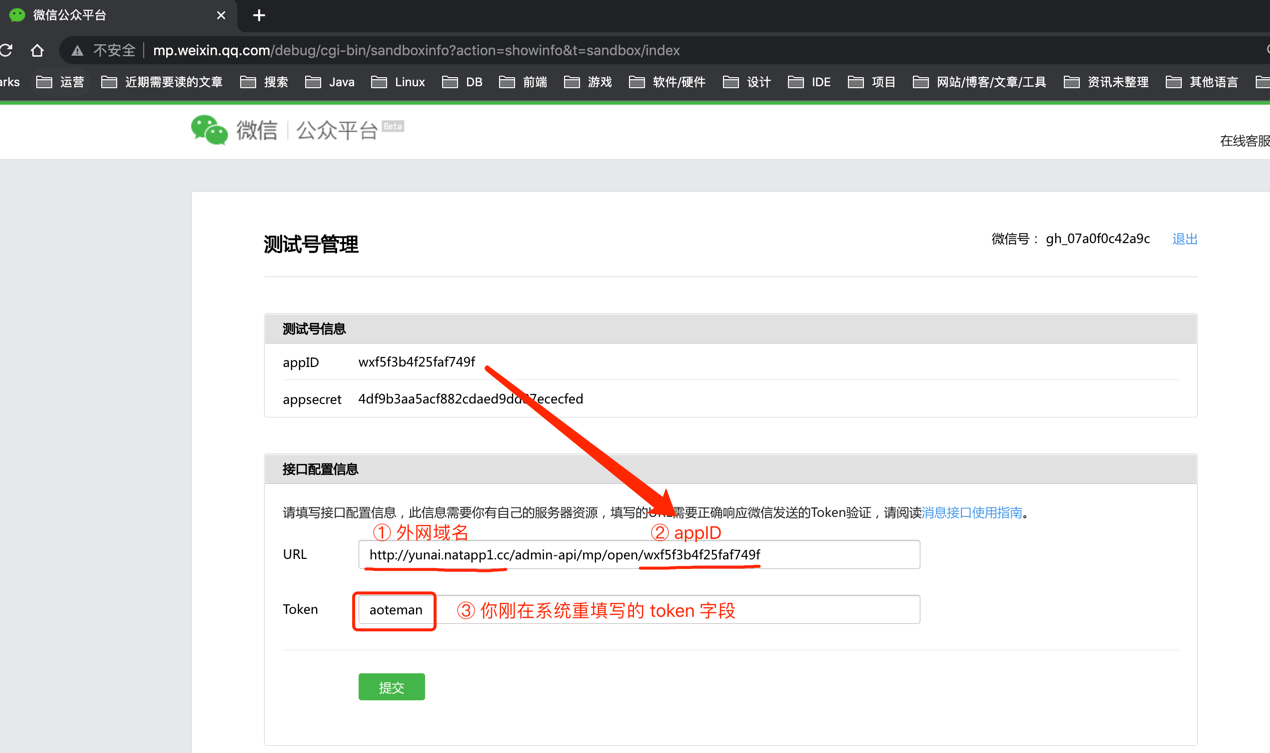
Task: Click the 退出 logout link
Action: [x=1184, y=238]
